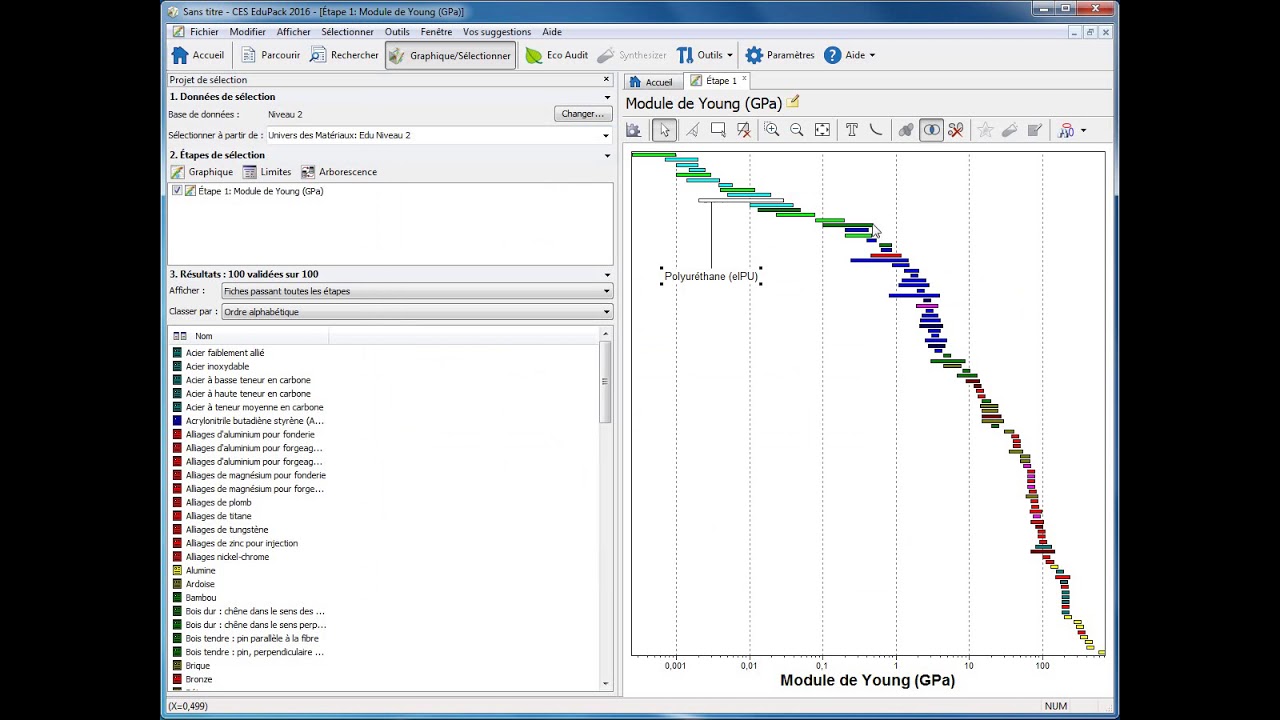Add an Arborescence selection stage
The width and height of the screenshot is (1280, 720).
[x=339, y=172]
